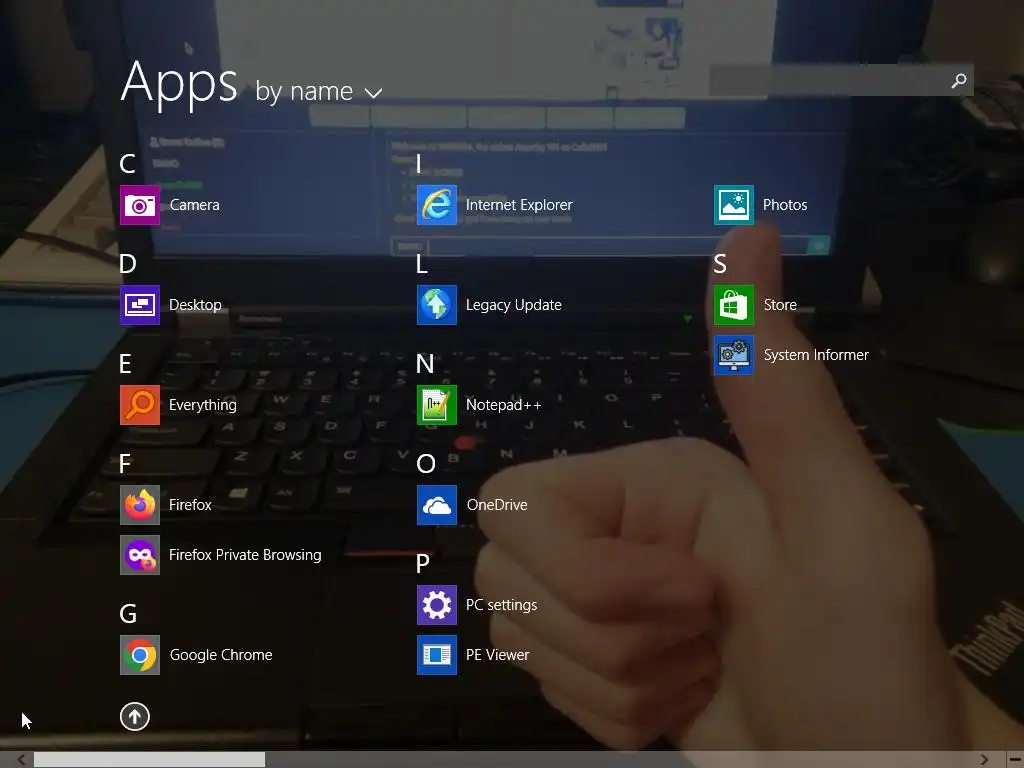
Task: Click the horizontal scrollbar thumb
Action: [x=150, y=760]
